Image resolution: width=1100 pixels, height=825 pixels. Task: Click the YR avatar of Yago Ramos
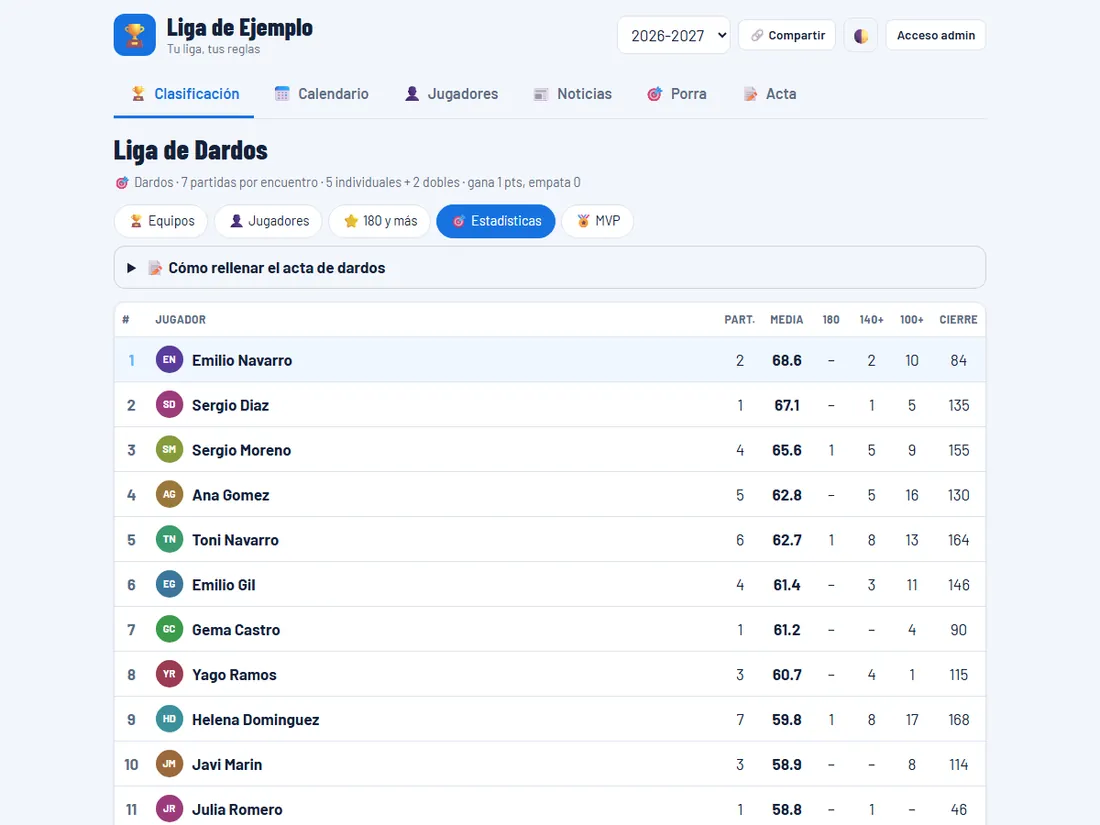coord(169,674)
